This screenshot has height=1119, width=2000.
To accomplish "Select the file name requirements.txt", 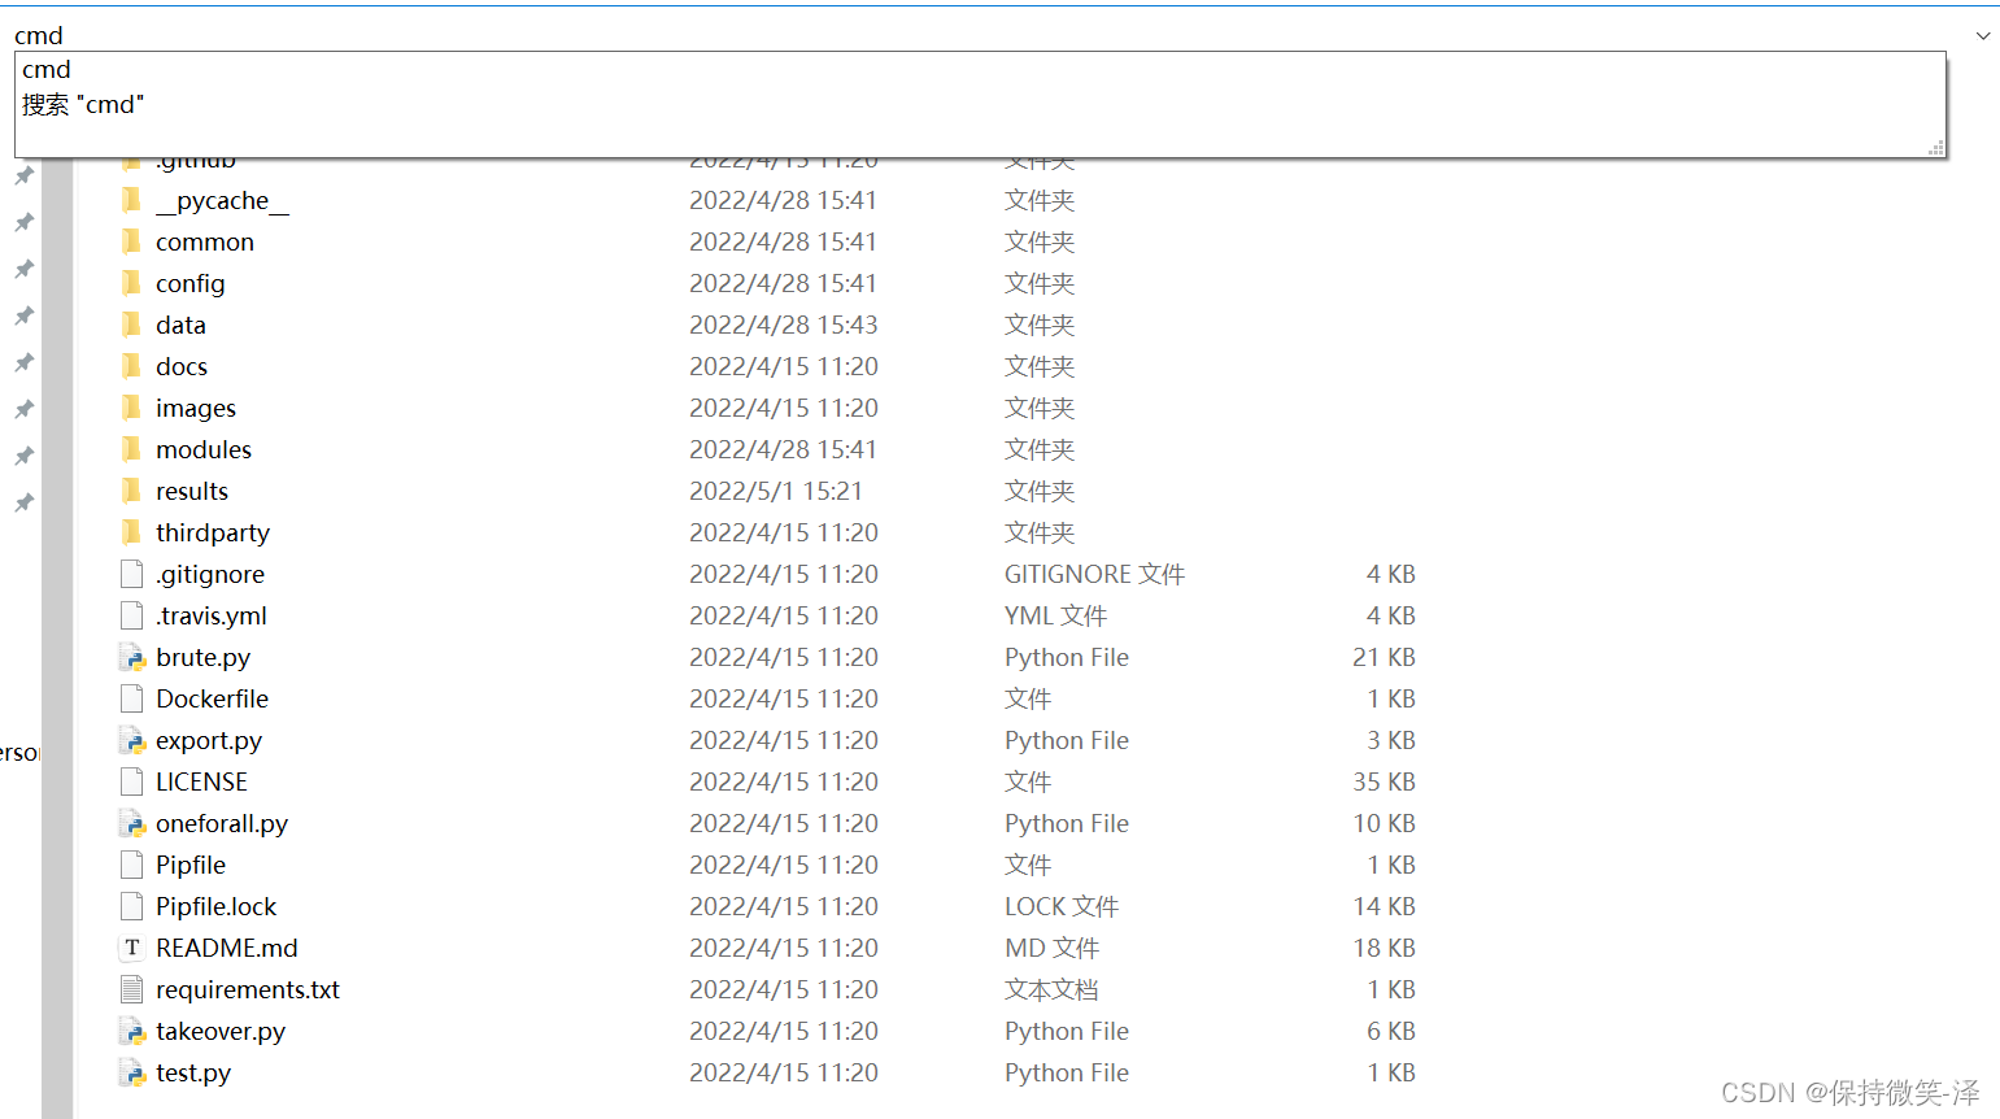I will click(248, 989).
